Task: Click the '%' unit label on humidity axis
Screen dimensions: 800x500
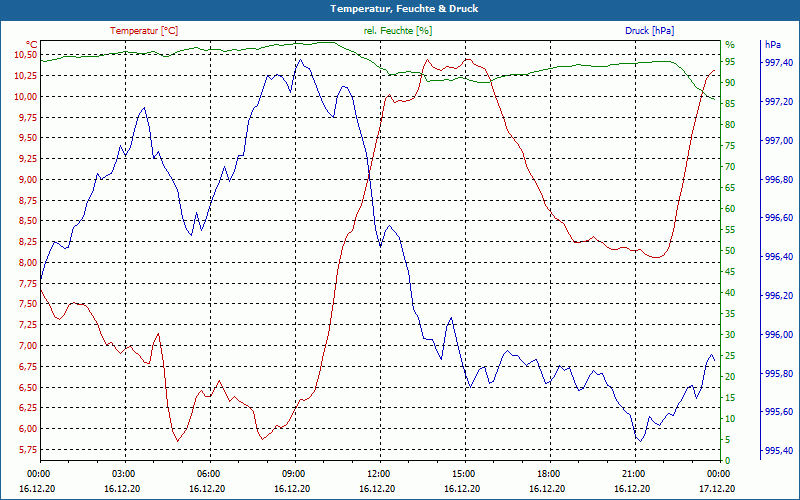Action: [x=730, y=45]
